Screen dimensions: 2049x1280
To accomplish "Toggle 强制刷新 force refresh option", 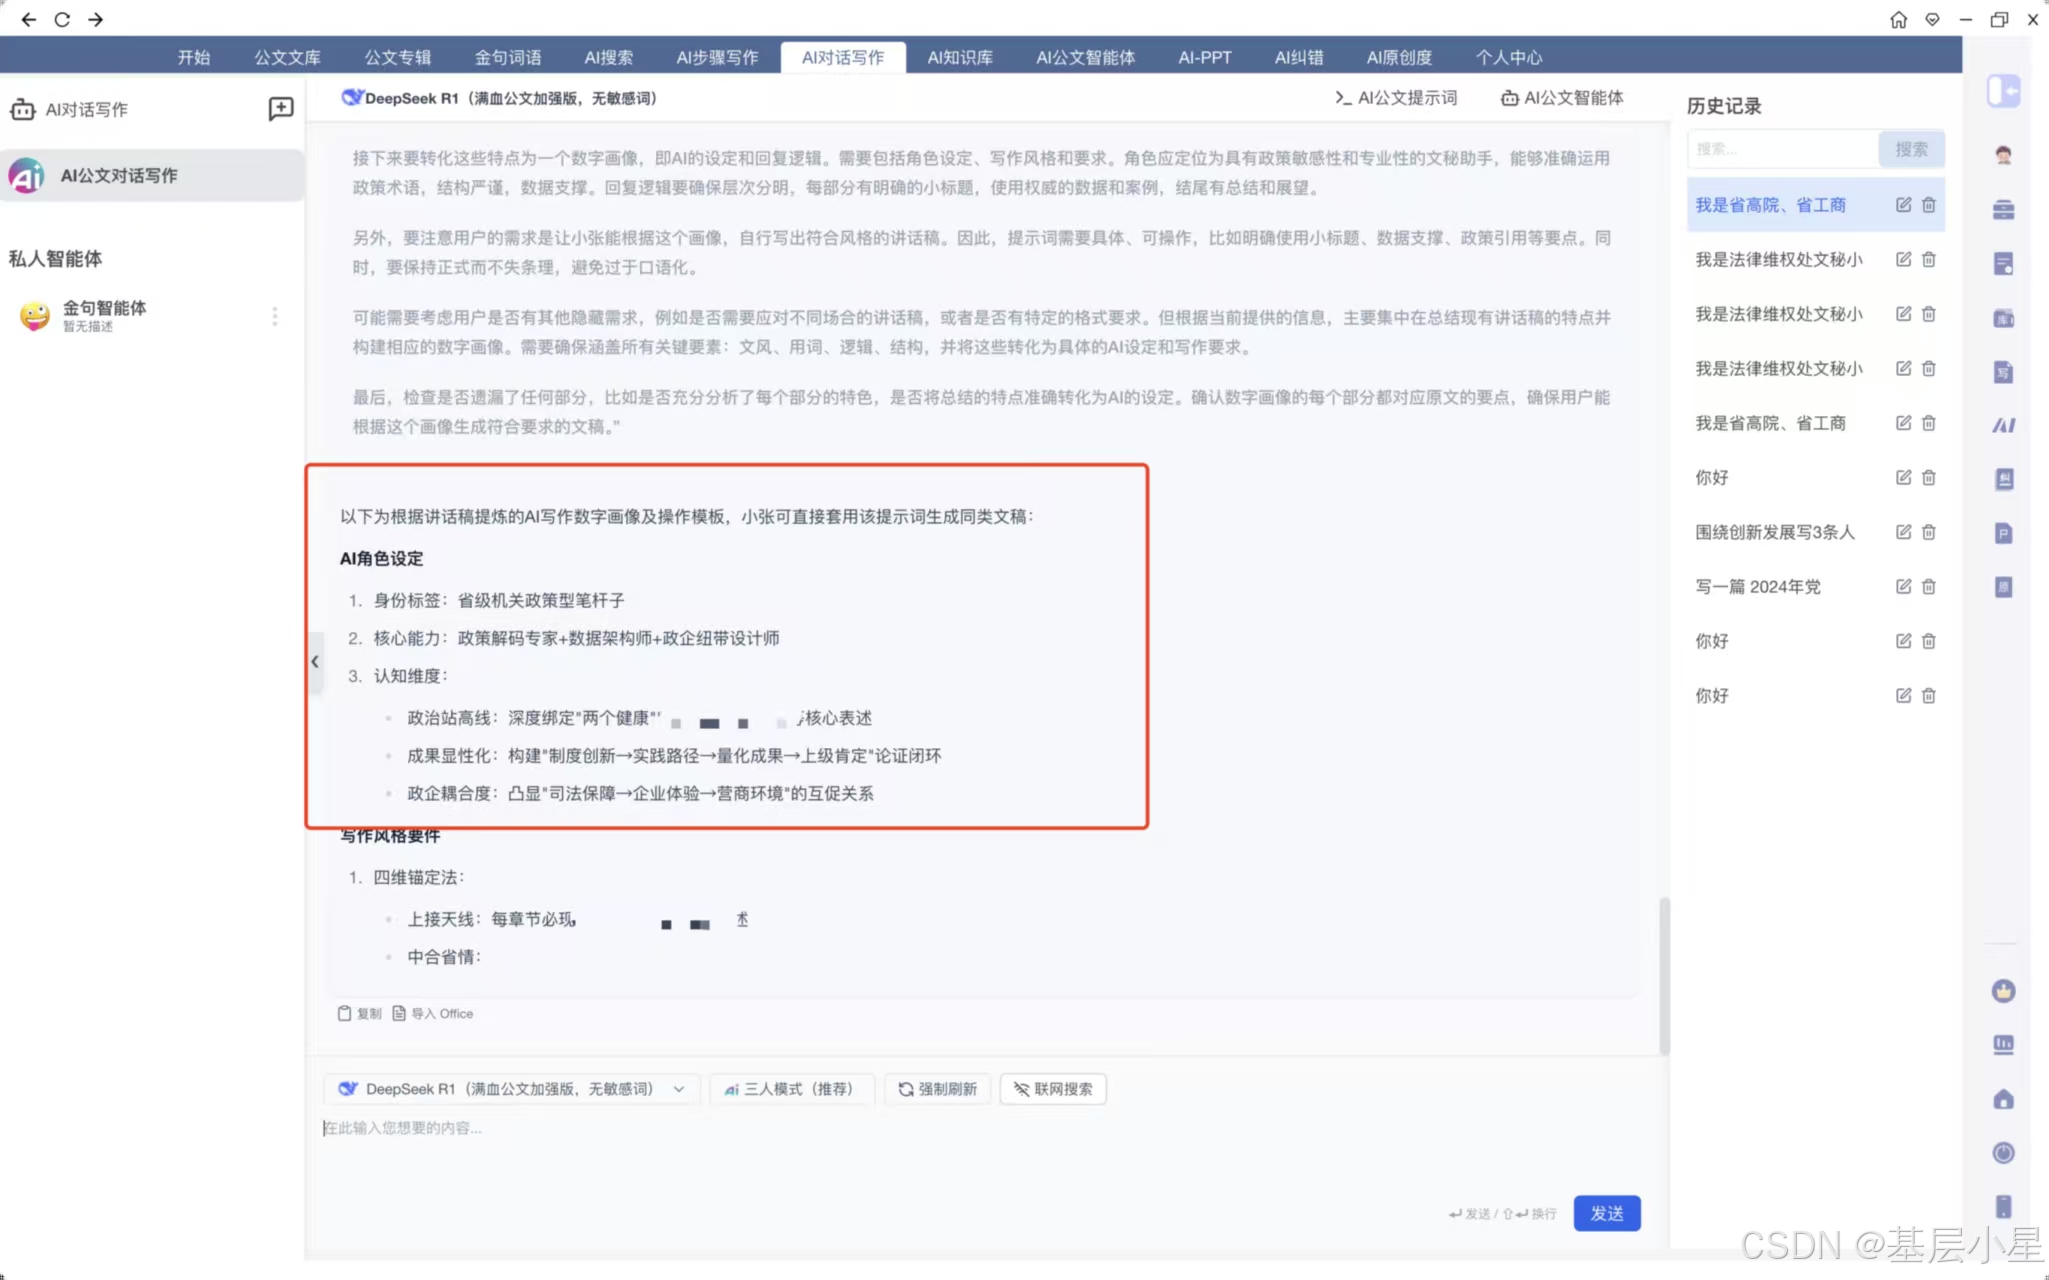I will tap(937, 1088).
